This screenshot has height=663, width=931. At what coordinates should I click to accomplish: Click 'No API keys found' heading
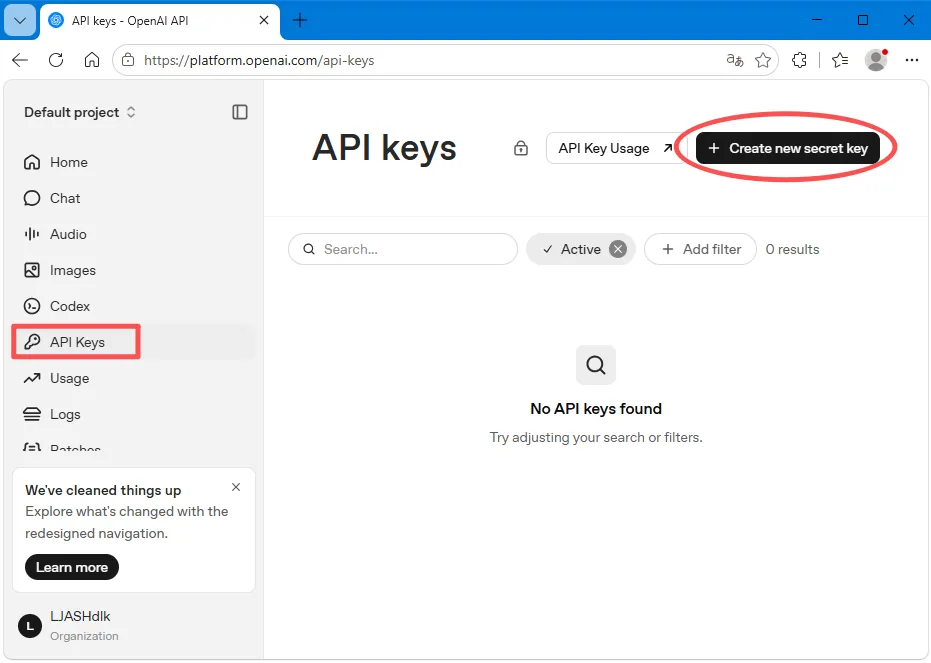596,409
